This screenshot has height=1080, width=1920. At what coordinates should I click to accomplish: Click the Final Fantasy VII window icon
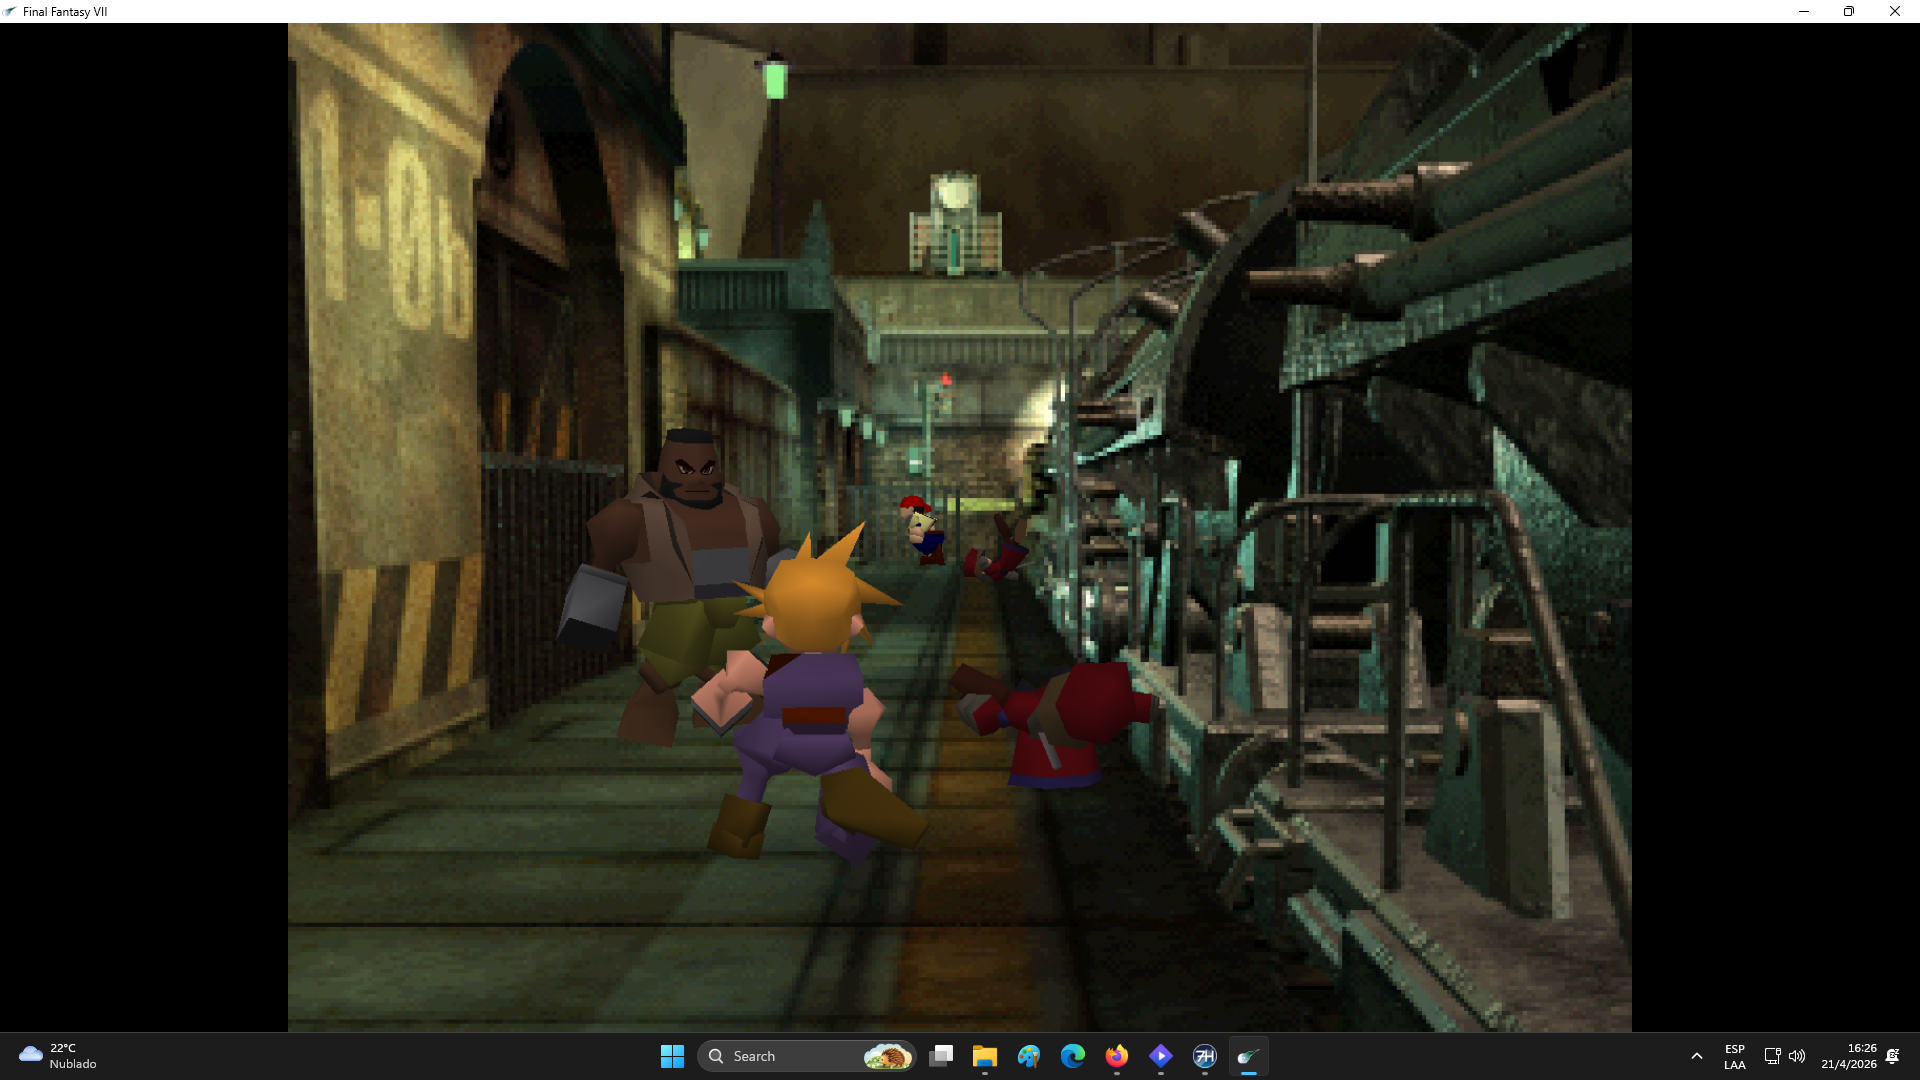coord(10,12)
